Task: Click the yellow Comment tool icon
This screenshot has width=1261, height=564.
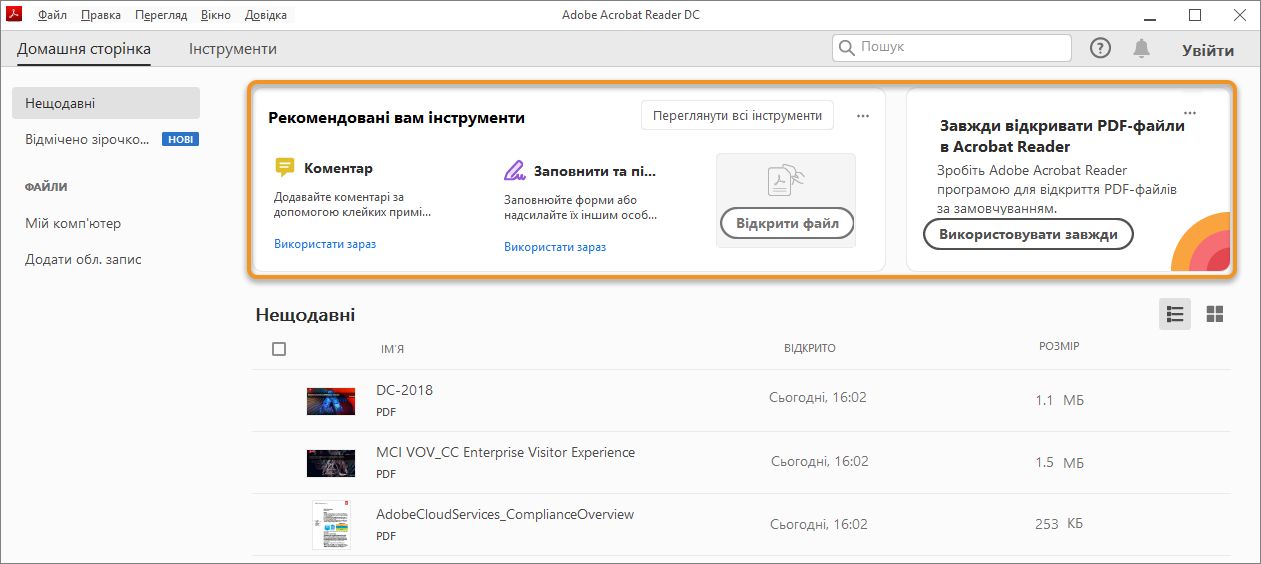Action: [285, 168]
